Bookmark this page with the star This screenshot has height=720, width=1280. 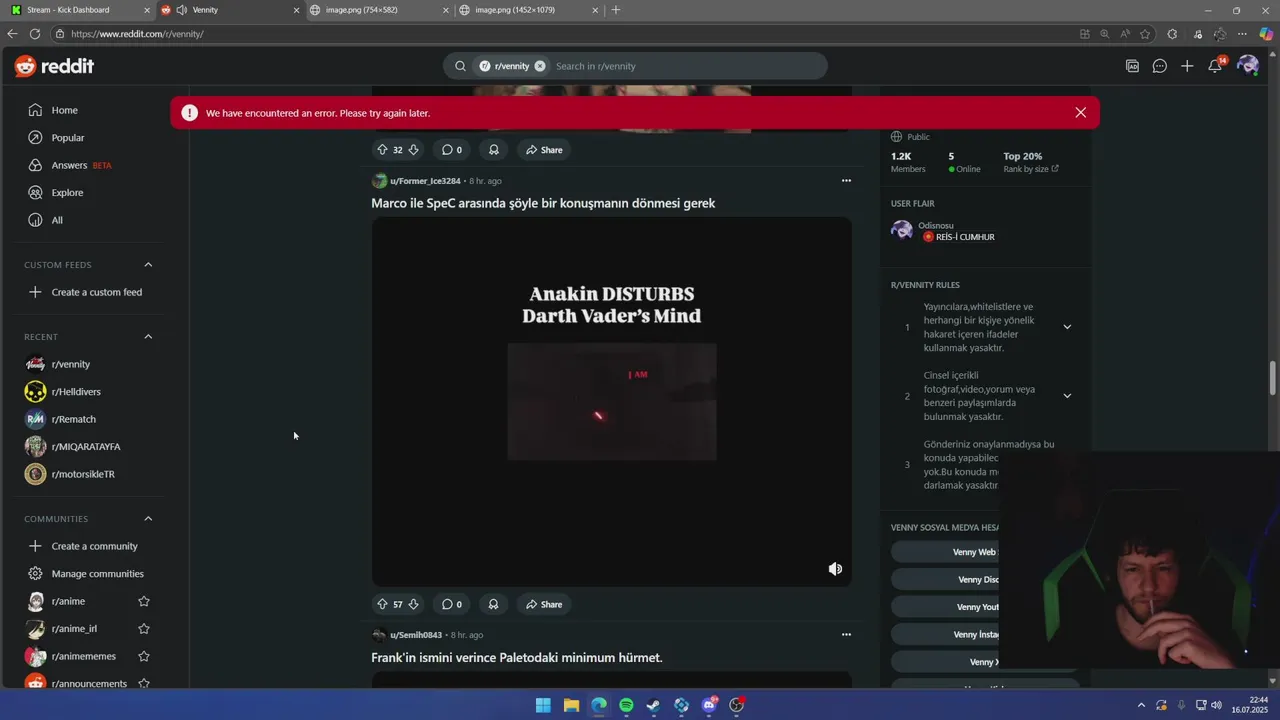[1145, 34]
